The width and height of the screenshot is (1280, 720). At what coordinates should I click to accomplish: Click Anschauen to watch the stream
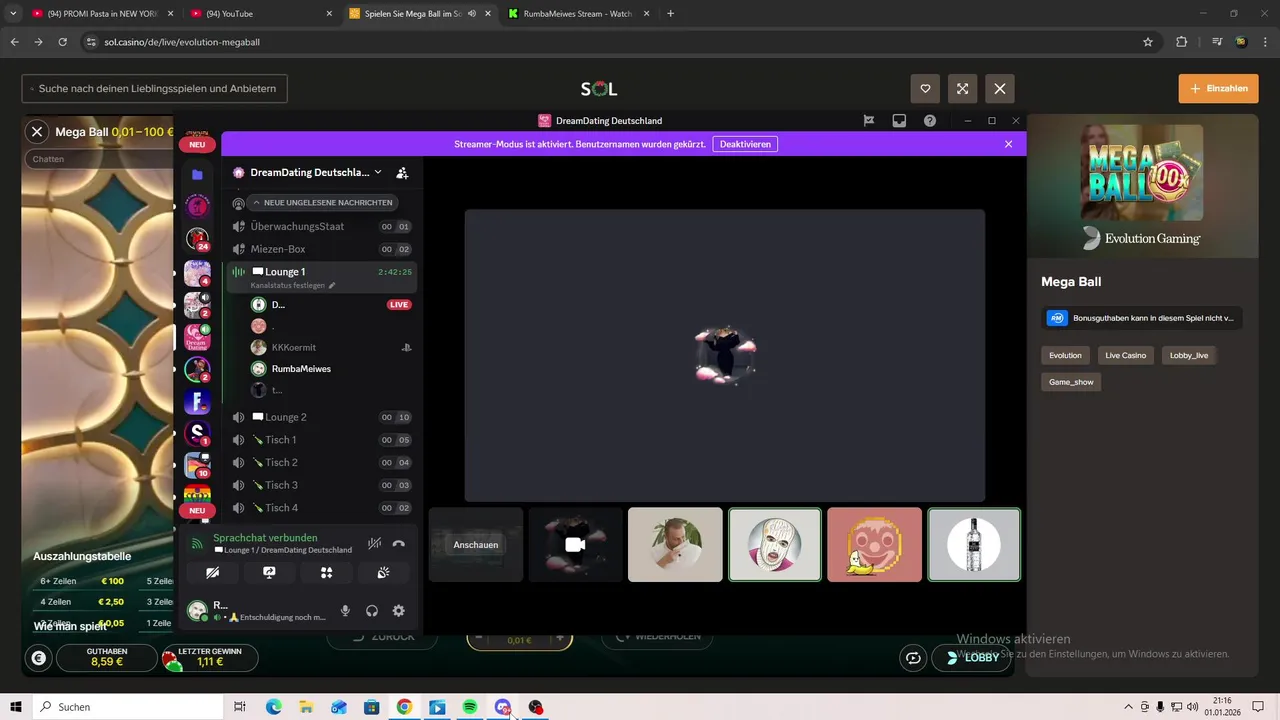coord(475,545)
